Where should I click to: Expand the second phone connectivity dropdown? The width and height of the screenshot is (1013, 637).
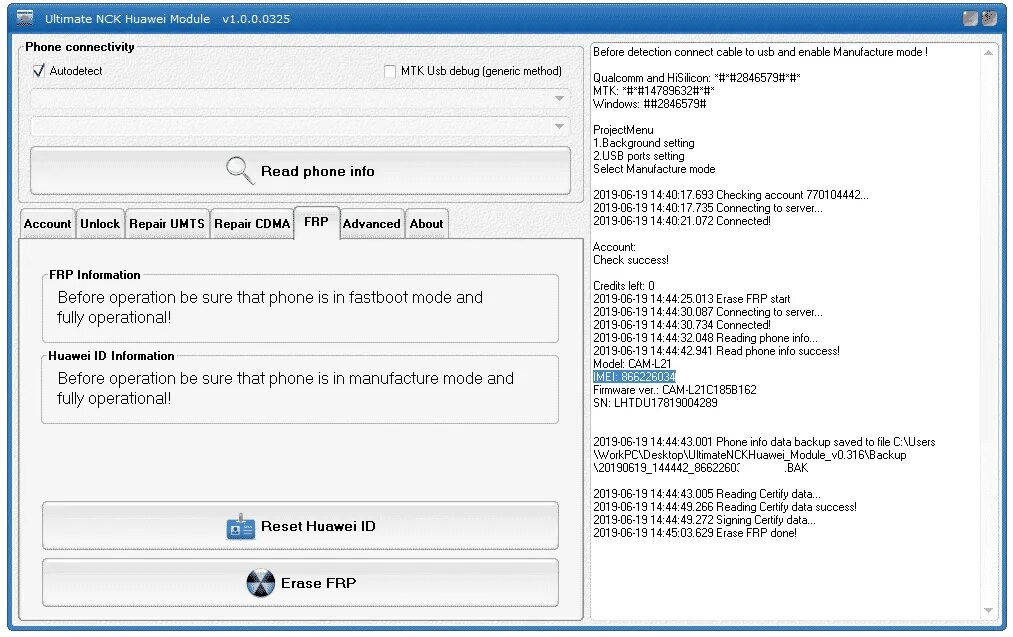[x=559, y=126]
